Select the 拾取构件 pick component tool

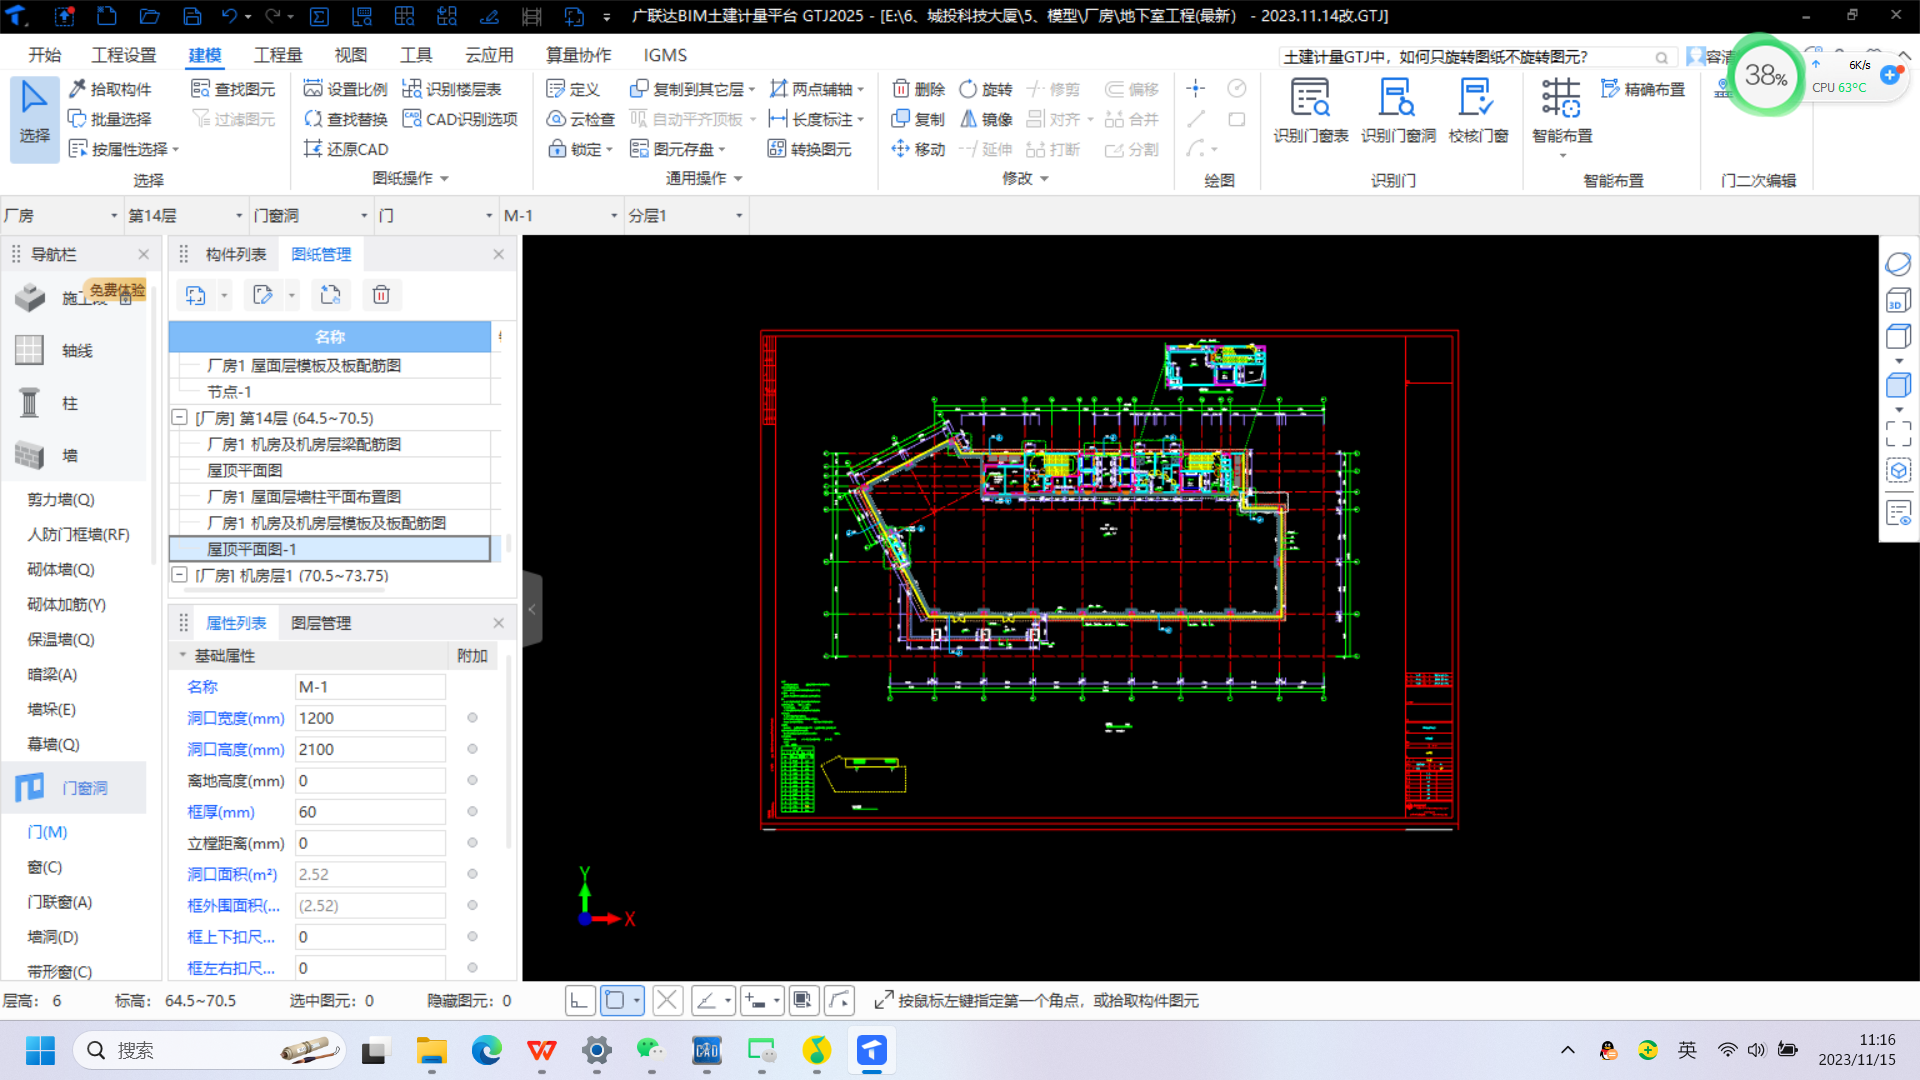click(110, 89)
